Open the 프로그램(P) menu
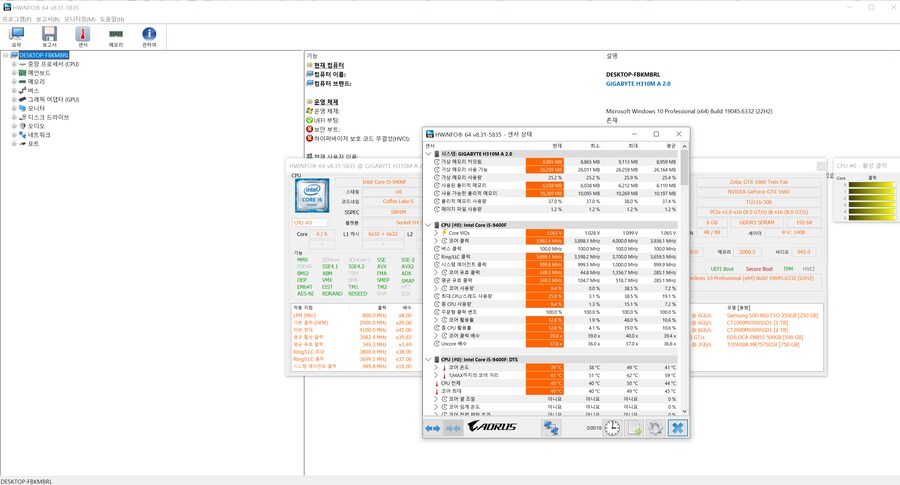This screenshot has width=900, height=485. [x=15, y=19]
